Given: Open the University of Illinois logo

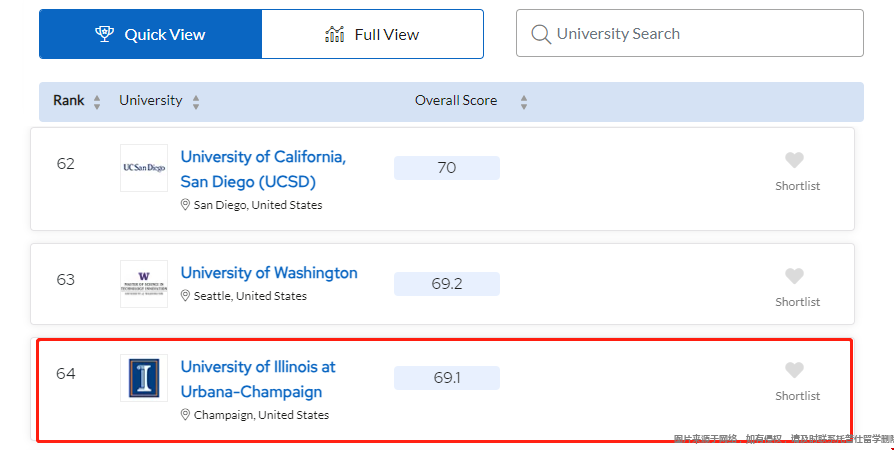Looking at the screenshot, I should tap(144, 378).
